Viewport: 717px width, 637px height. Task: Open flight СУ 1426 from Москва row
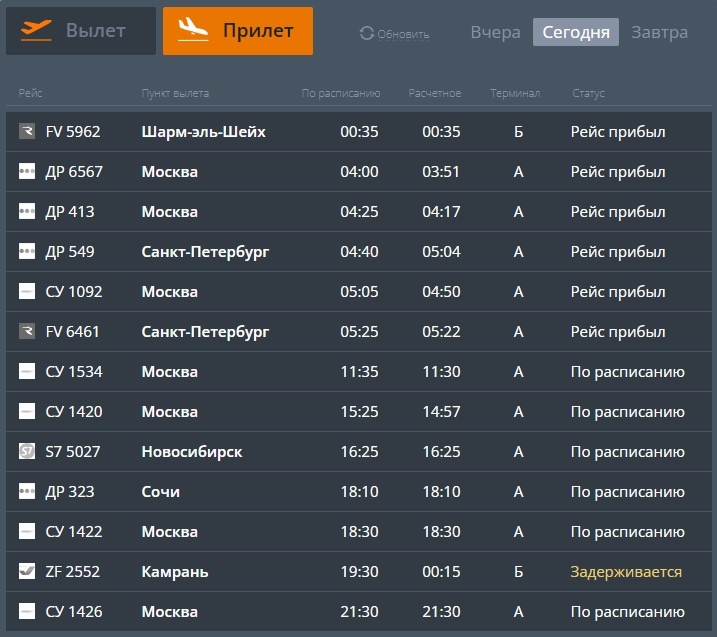[x=358, y=611]
